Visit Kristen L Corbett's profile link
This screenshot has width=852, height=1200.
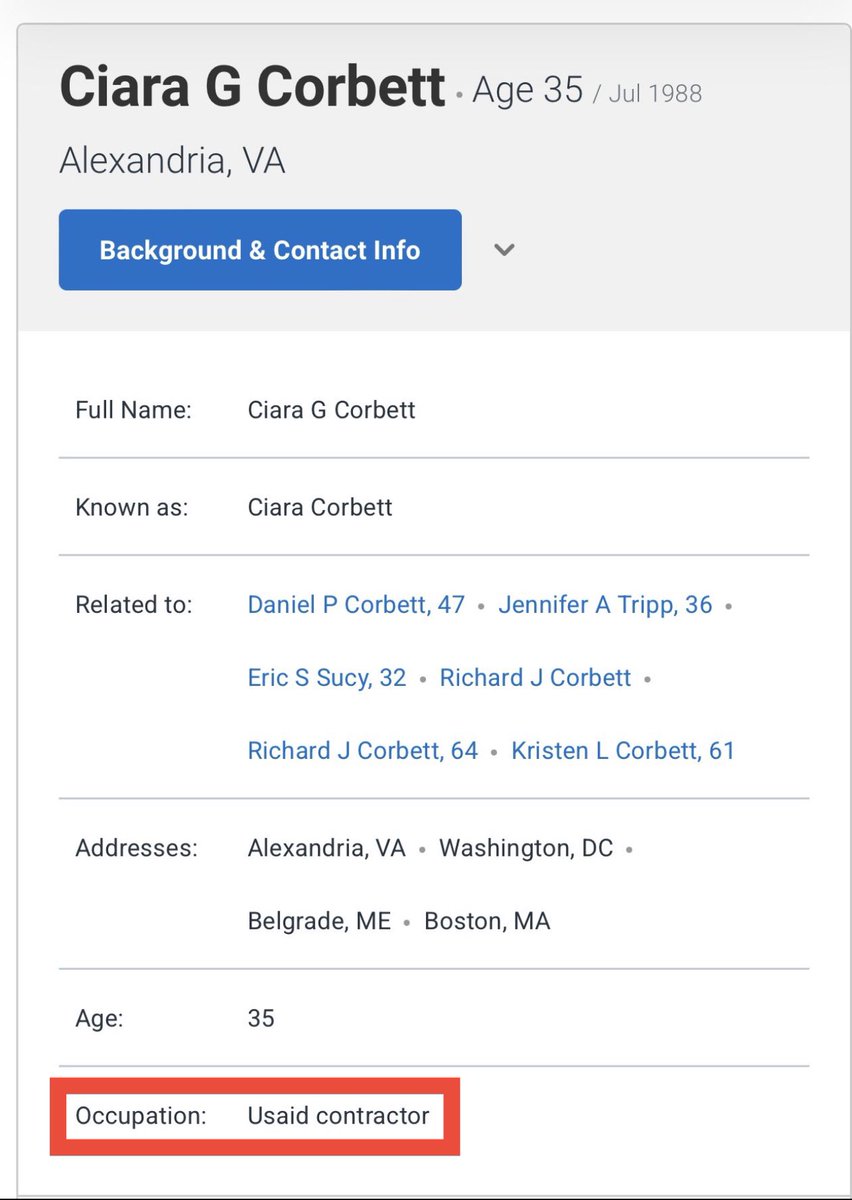click(x=622, y=751)
